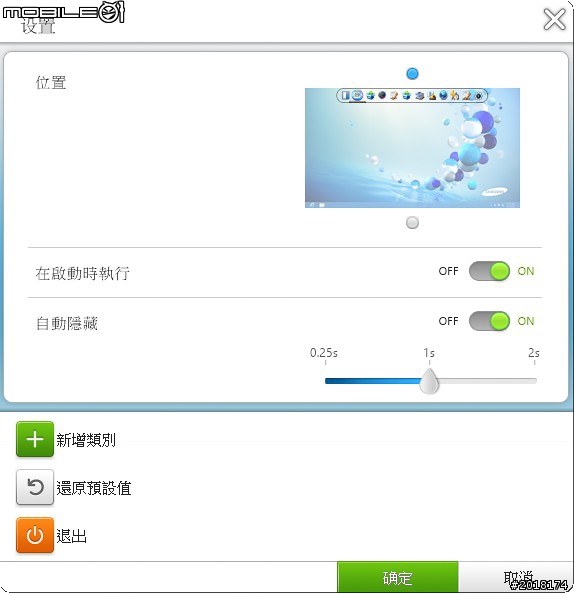Click the restore defaults circular arrow icon
The height and width of the screenshot is (593, 574).
click(35, 487)
